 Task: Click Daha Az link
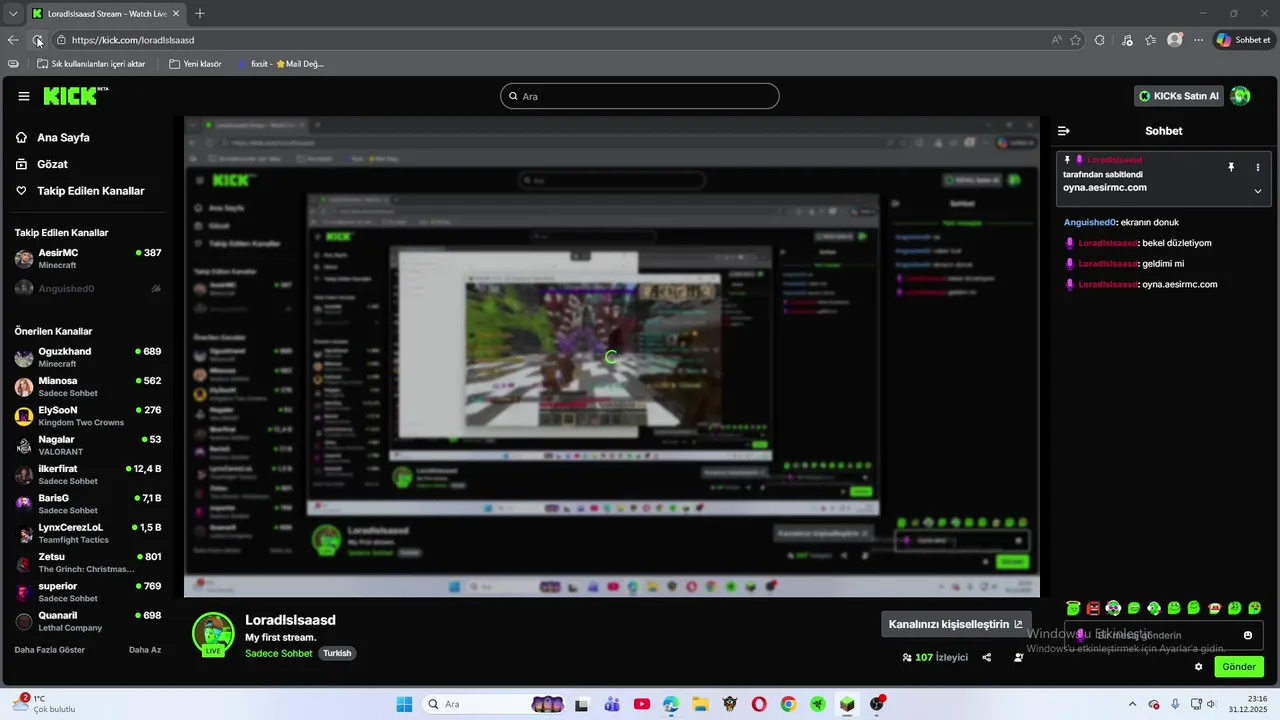click(145, 650)
